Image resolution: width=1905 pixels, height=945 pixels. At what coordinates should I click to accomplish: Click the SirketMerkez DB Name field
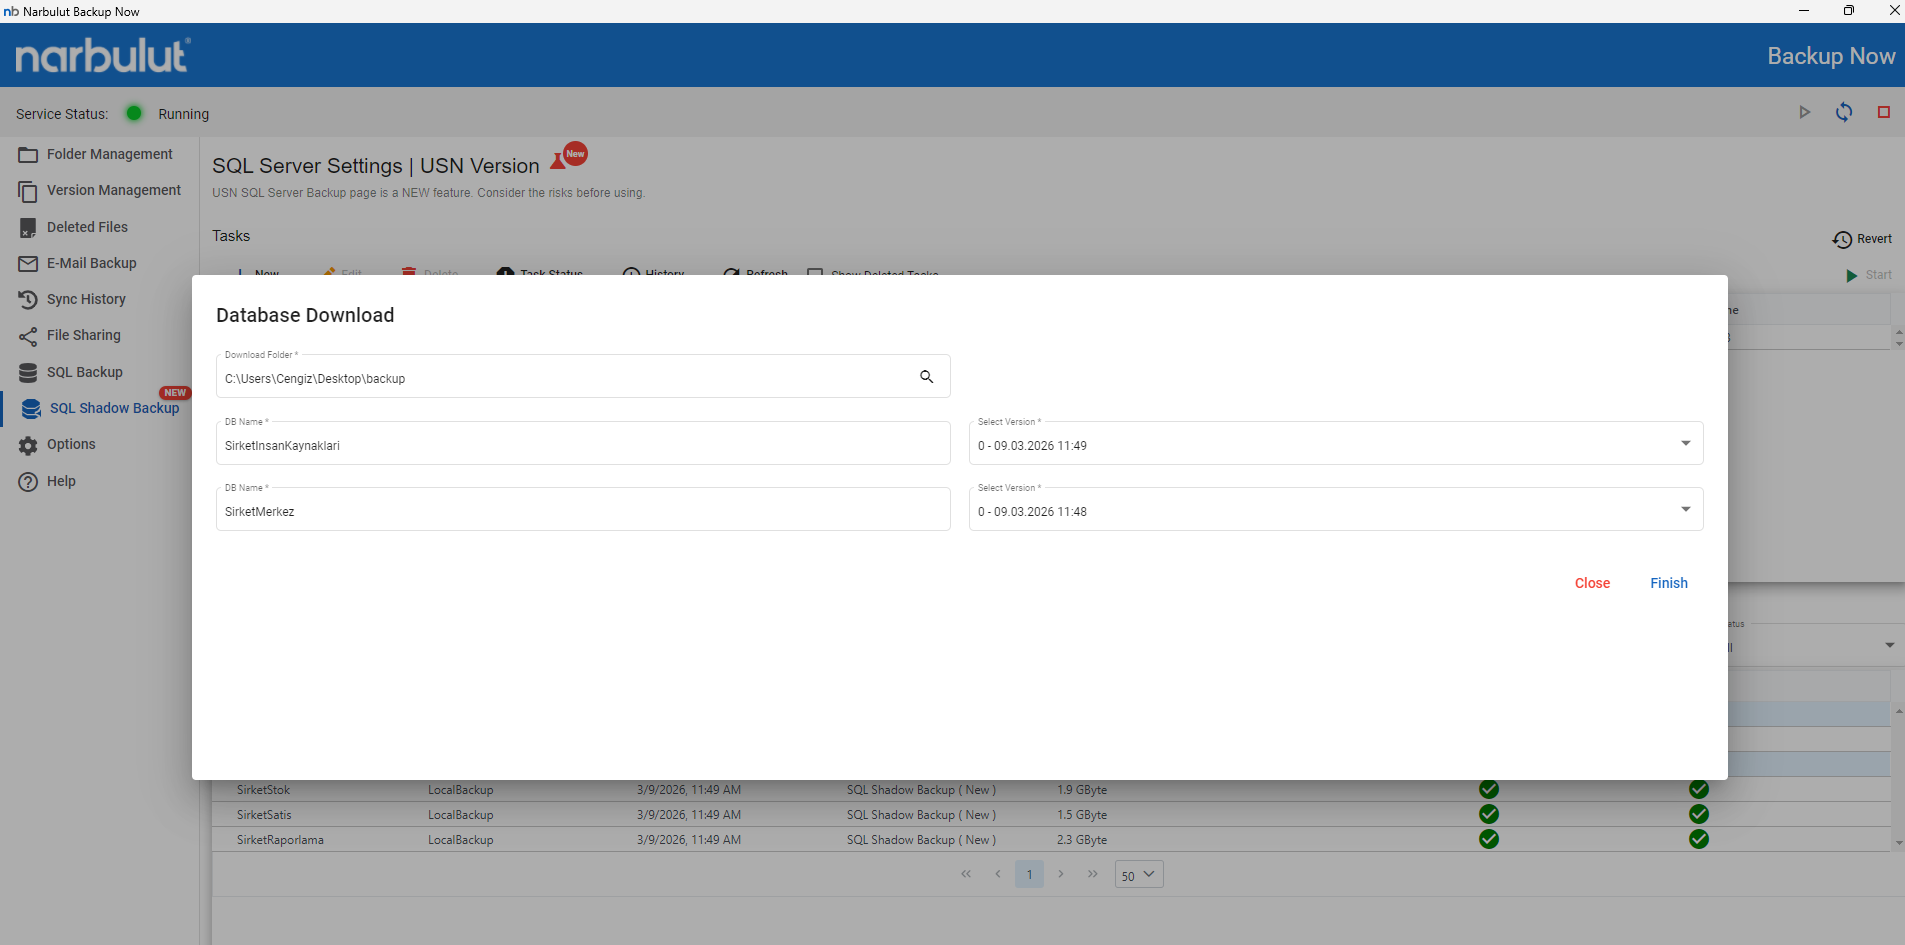(582, 511)
